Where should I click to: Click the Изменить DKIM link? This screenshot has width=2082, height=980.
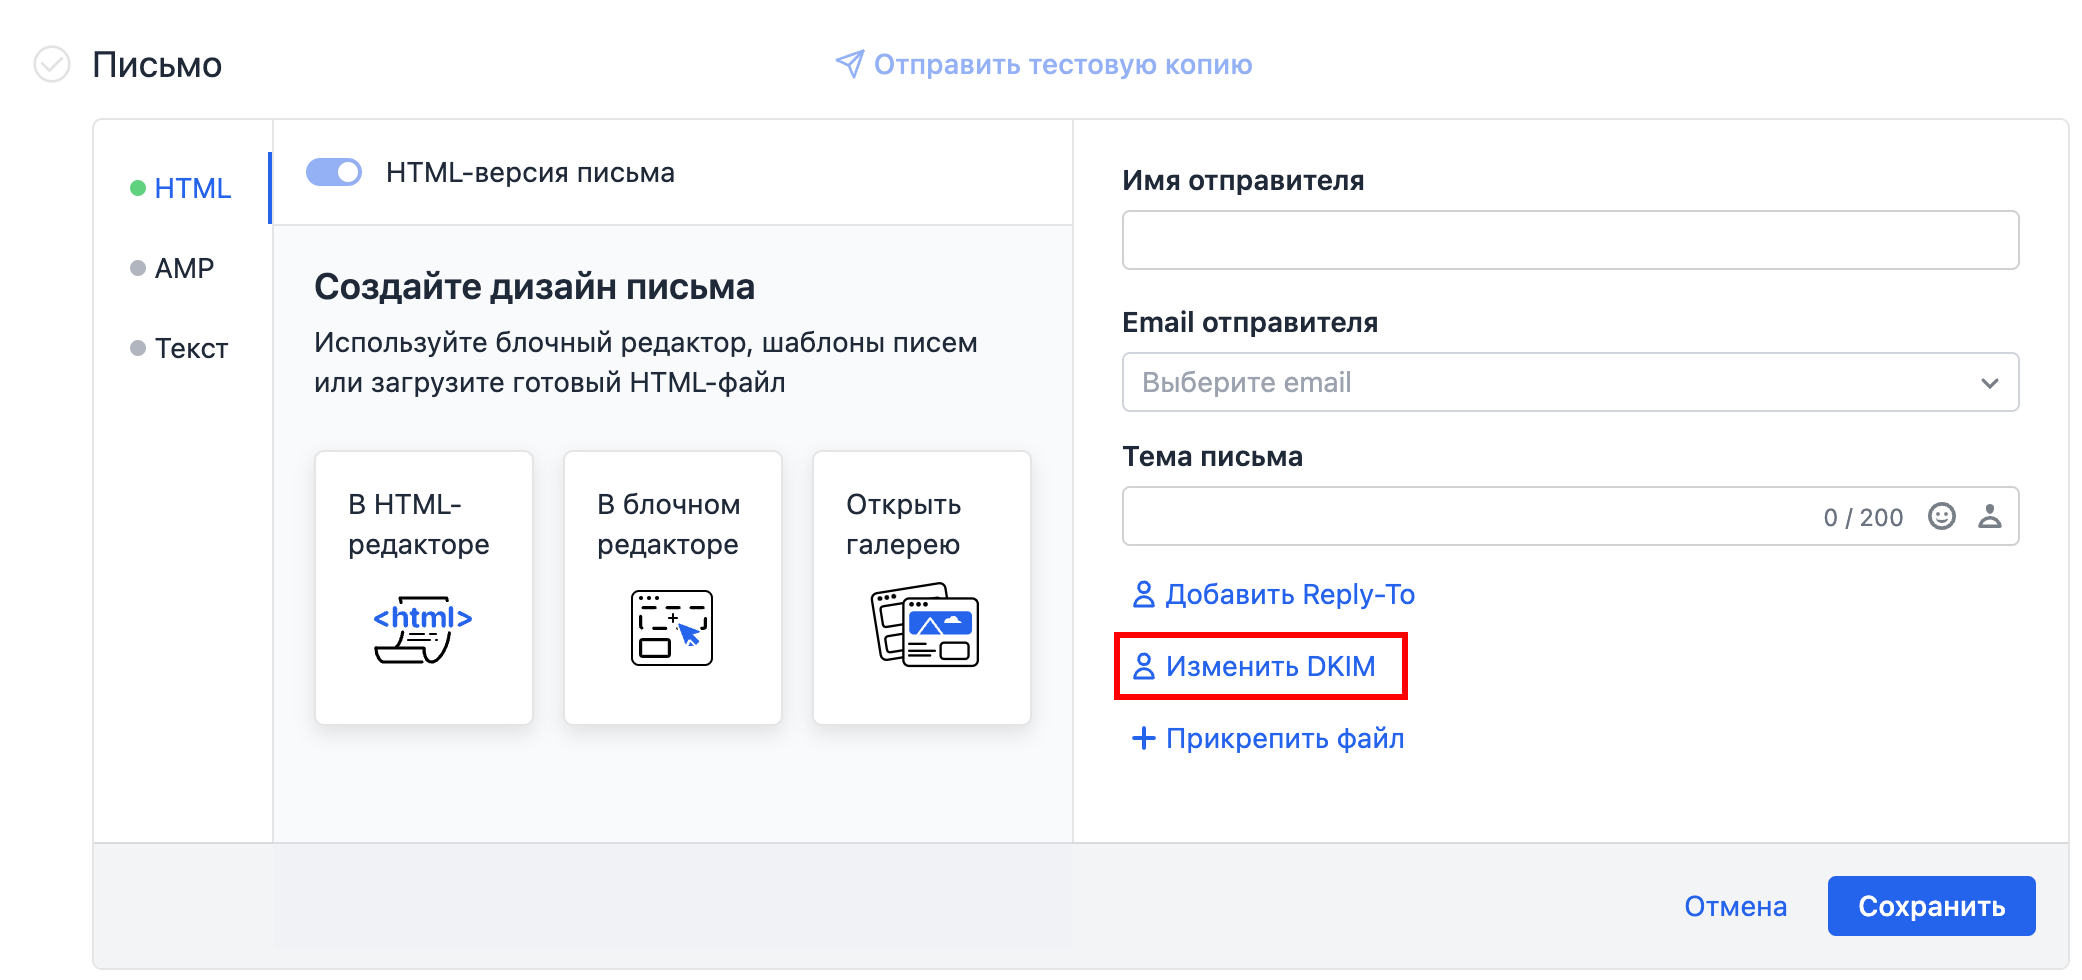click(1269, 666)
